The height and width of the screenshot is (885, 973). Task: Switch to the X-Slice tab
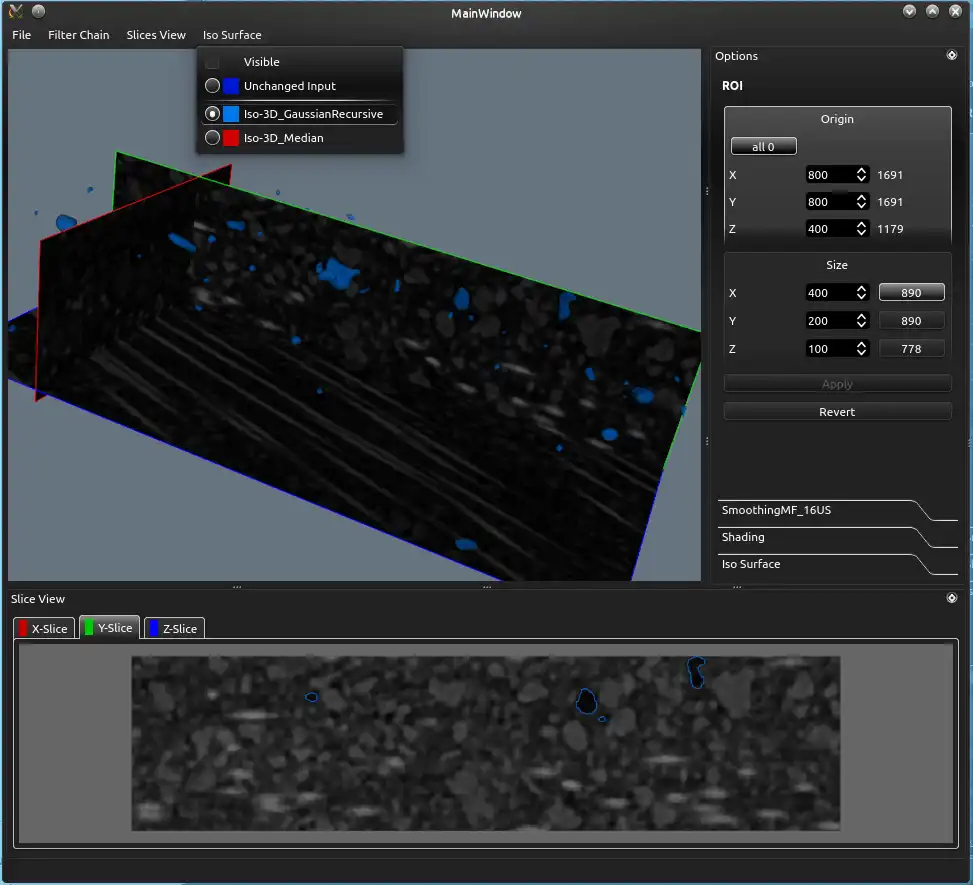click(x=42, y=628)
